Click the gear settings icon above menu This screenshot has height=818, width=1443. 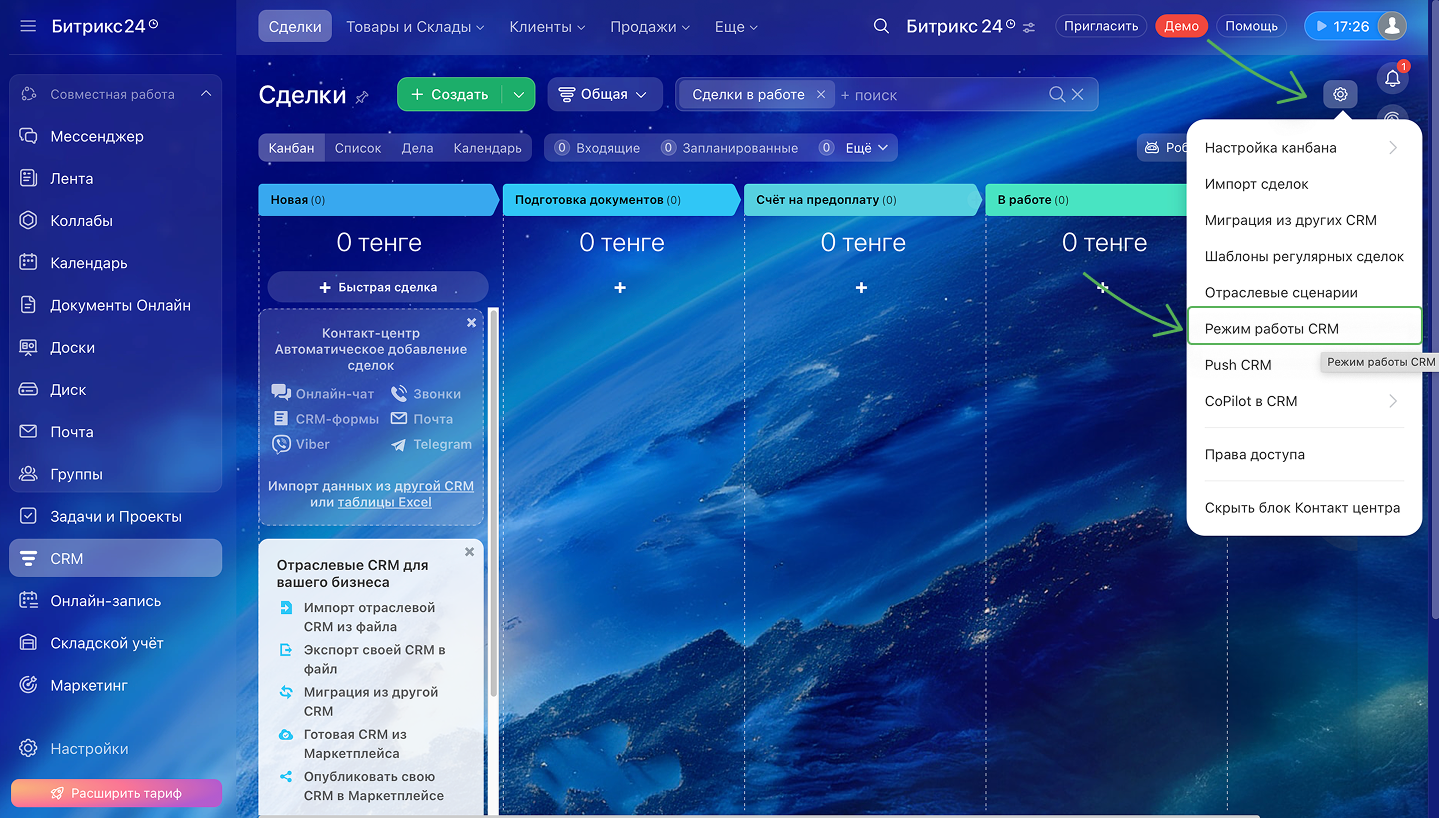coord(1340,95)
